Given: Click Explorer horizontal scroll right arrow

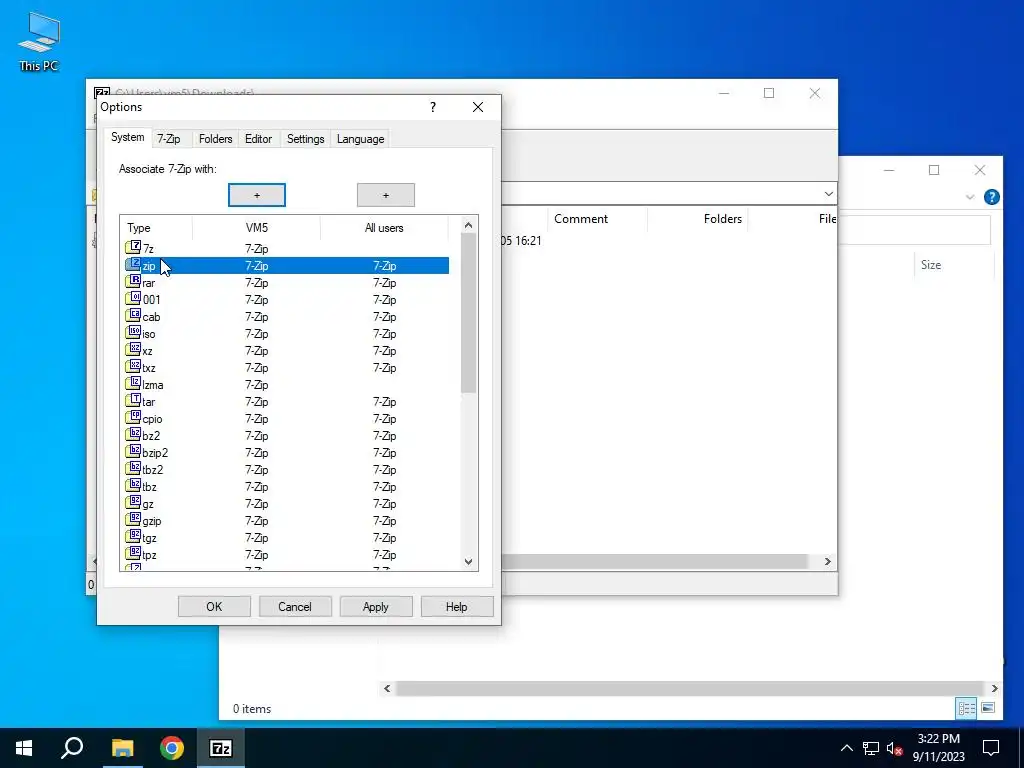Looking at the screenshot, I should click(994, 688).
